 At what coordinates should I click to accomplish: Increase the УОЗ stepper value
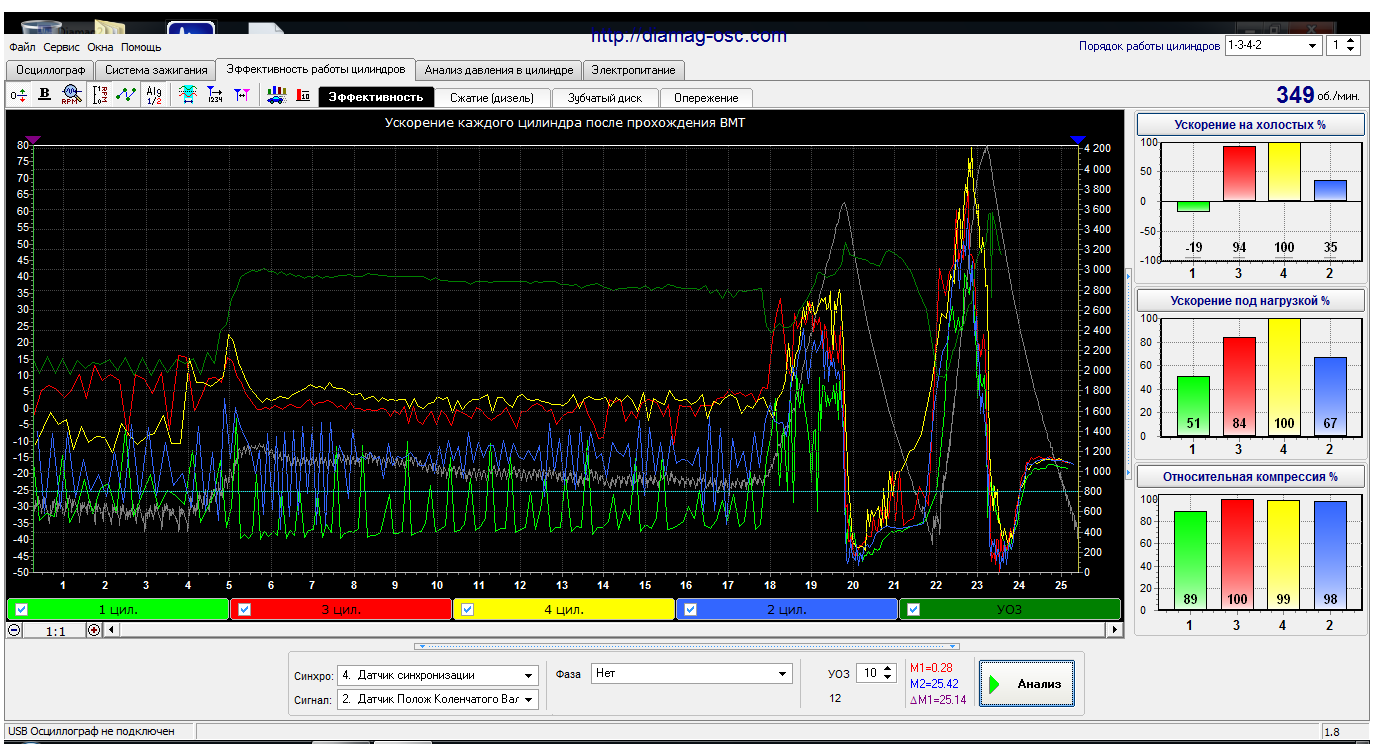(888, 670)
